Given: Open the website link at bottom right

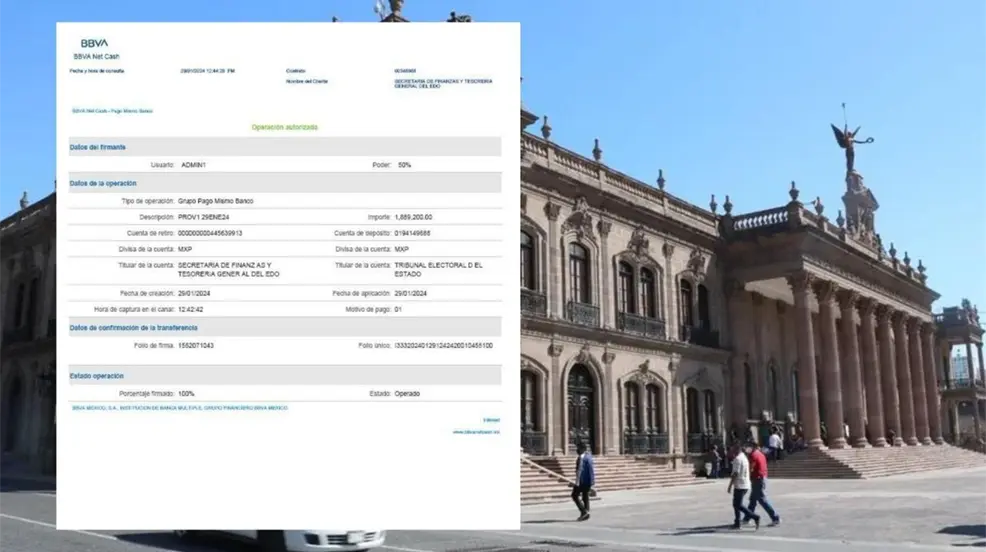Looking at the screenshot, I should click(475, 432).
